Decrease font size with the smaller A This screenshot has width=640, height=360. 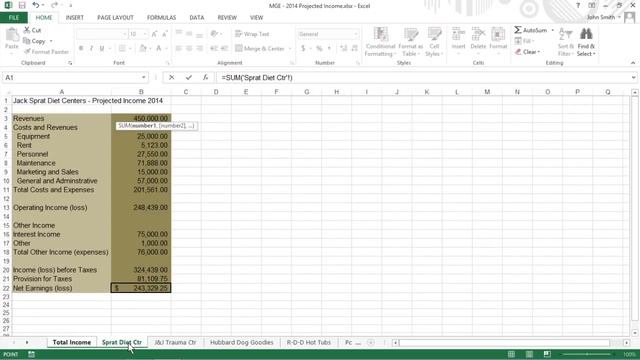click(165, 34)
